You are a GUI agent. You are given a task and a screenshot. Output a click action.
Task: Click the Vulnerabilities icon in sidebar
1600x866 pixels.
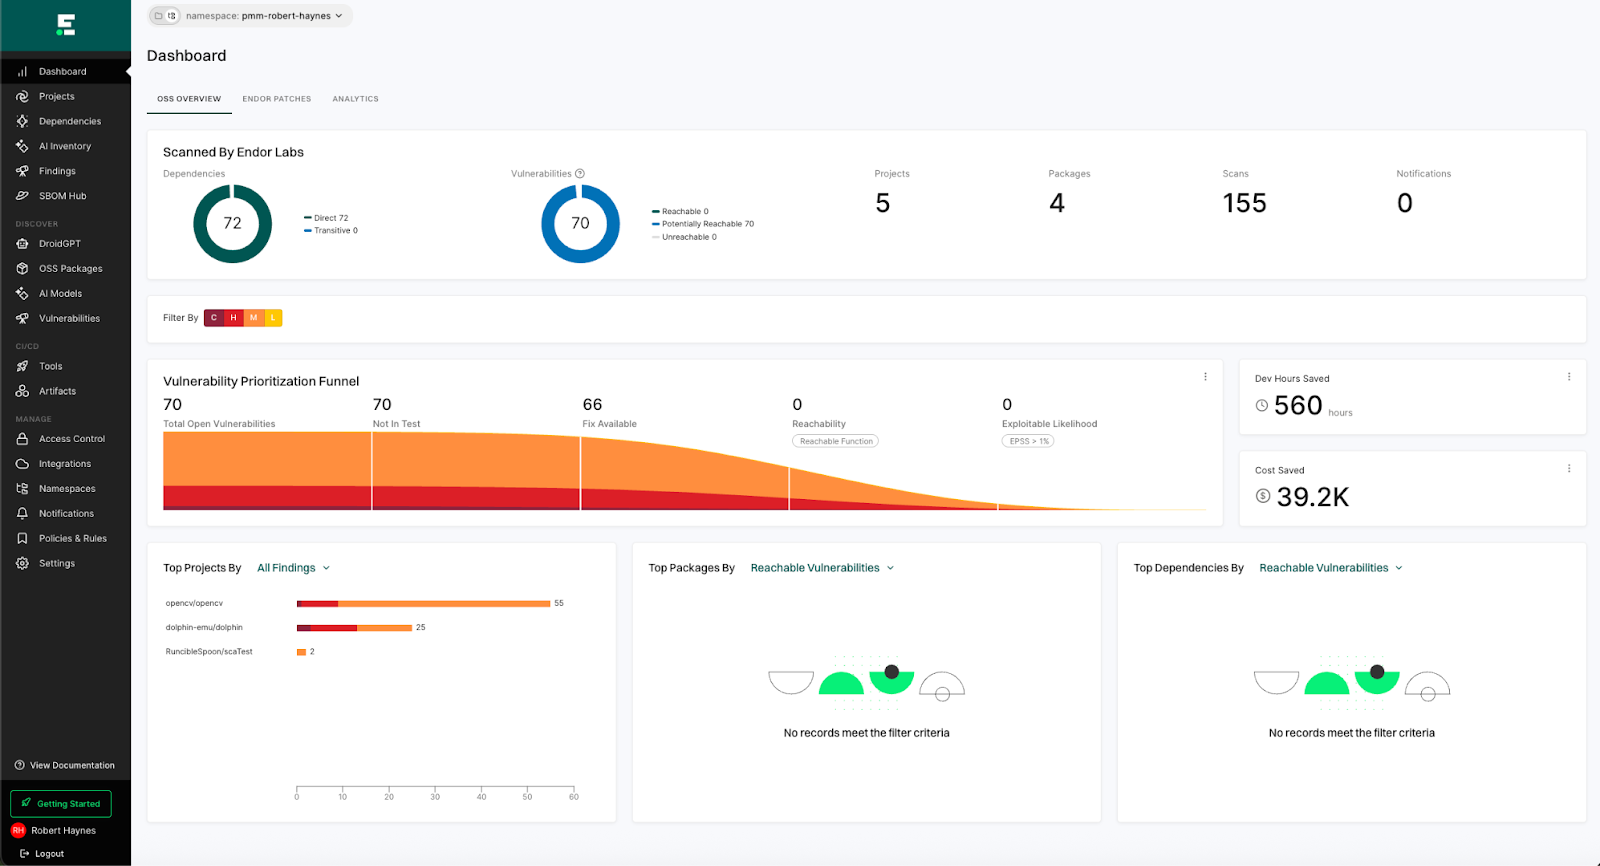click(x=22, y=319)
